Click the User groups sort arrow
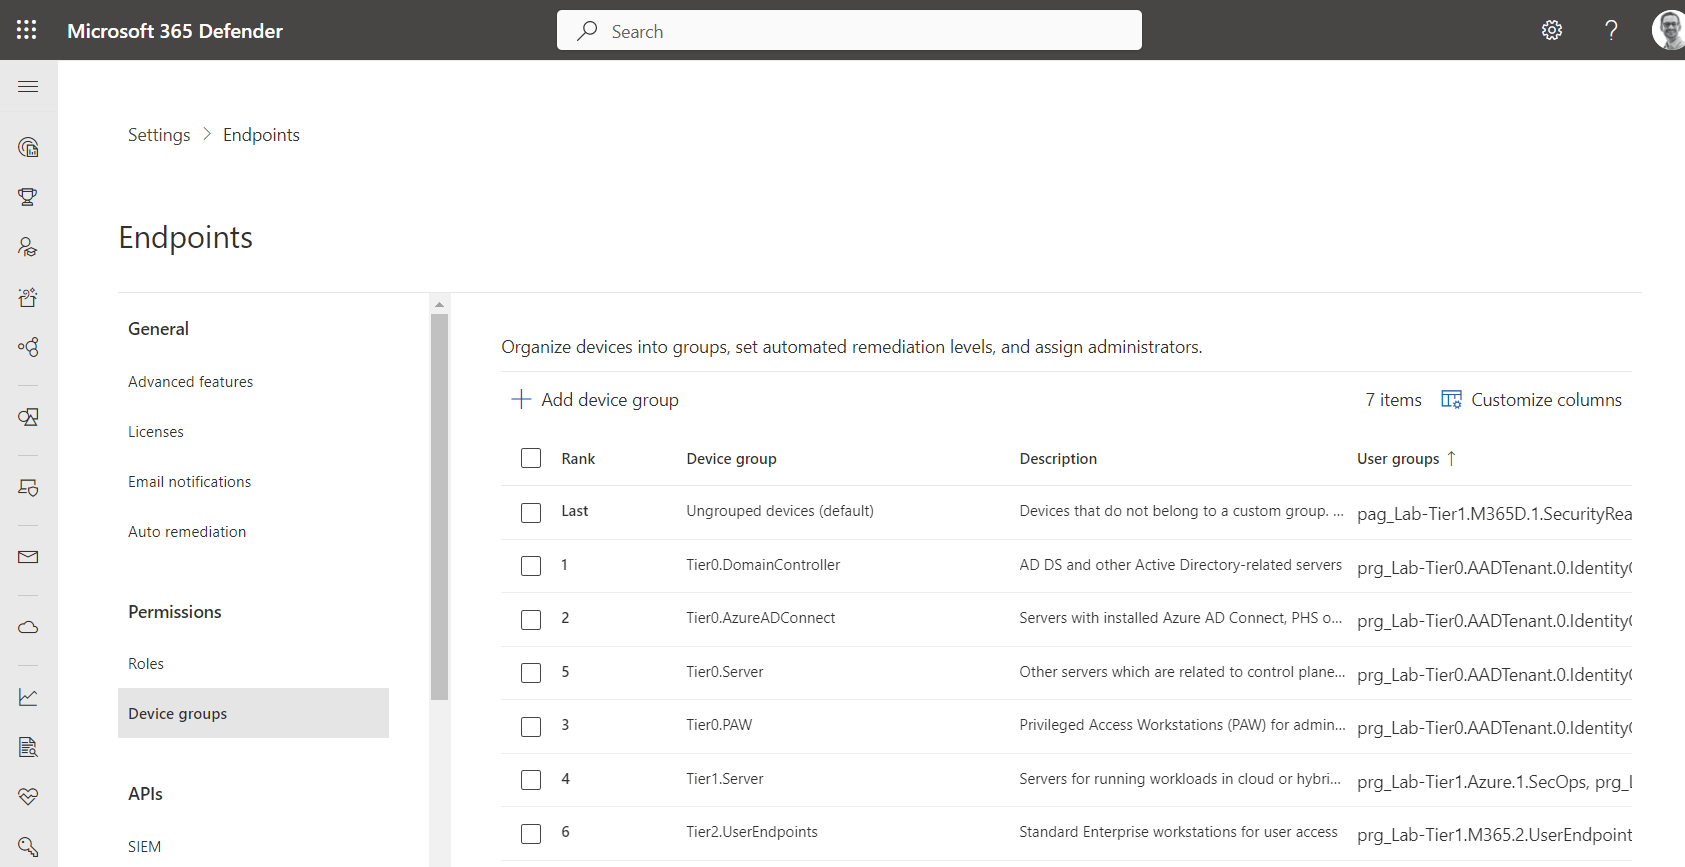1685x867 pixels. pyautogui.click(x=1451, y=458)
